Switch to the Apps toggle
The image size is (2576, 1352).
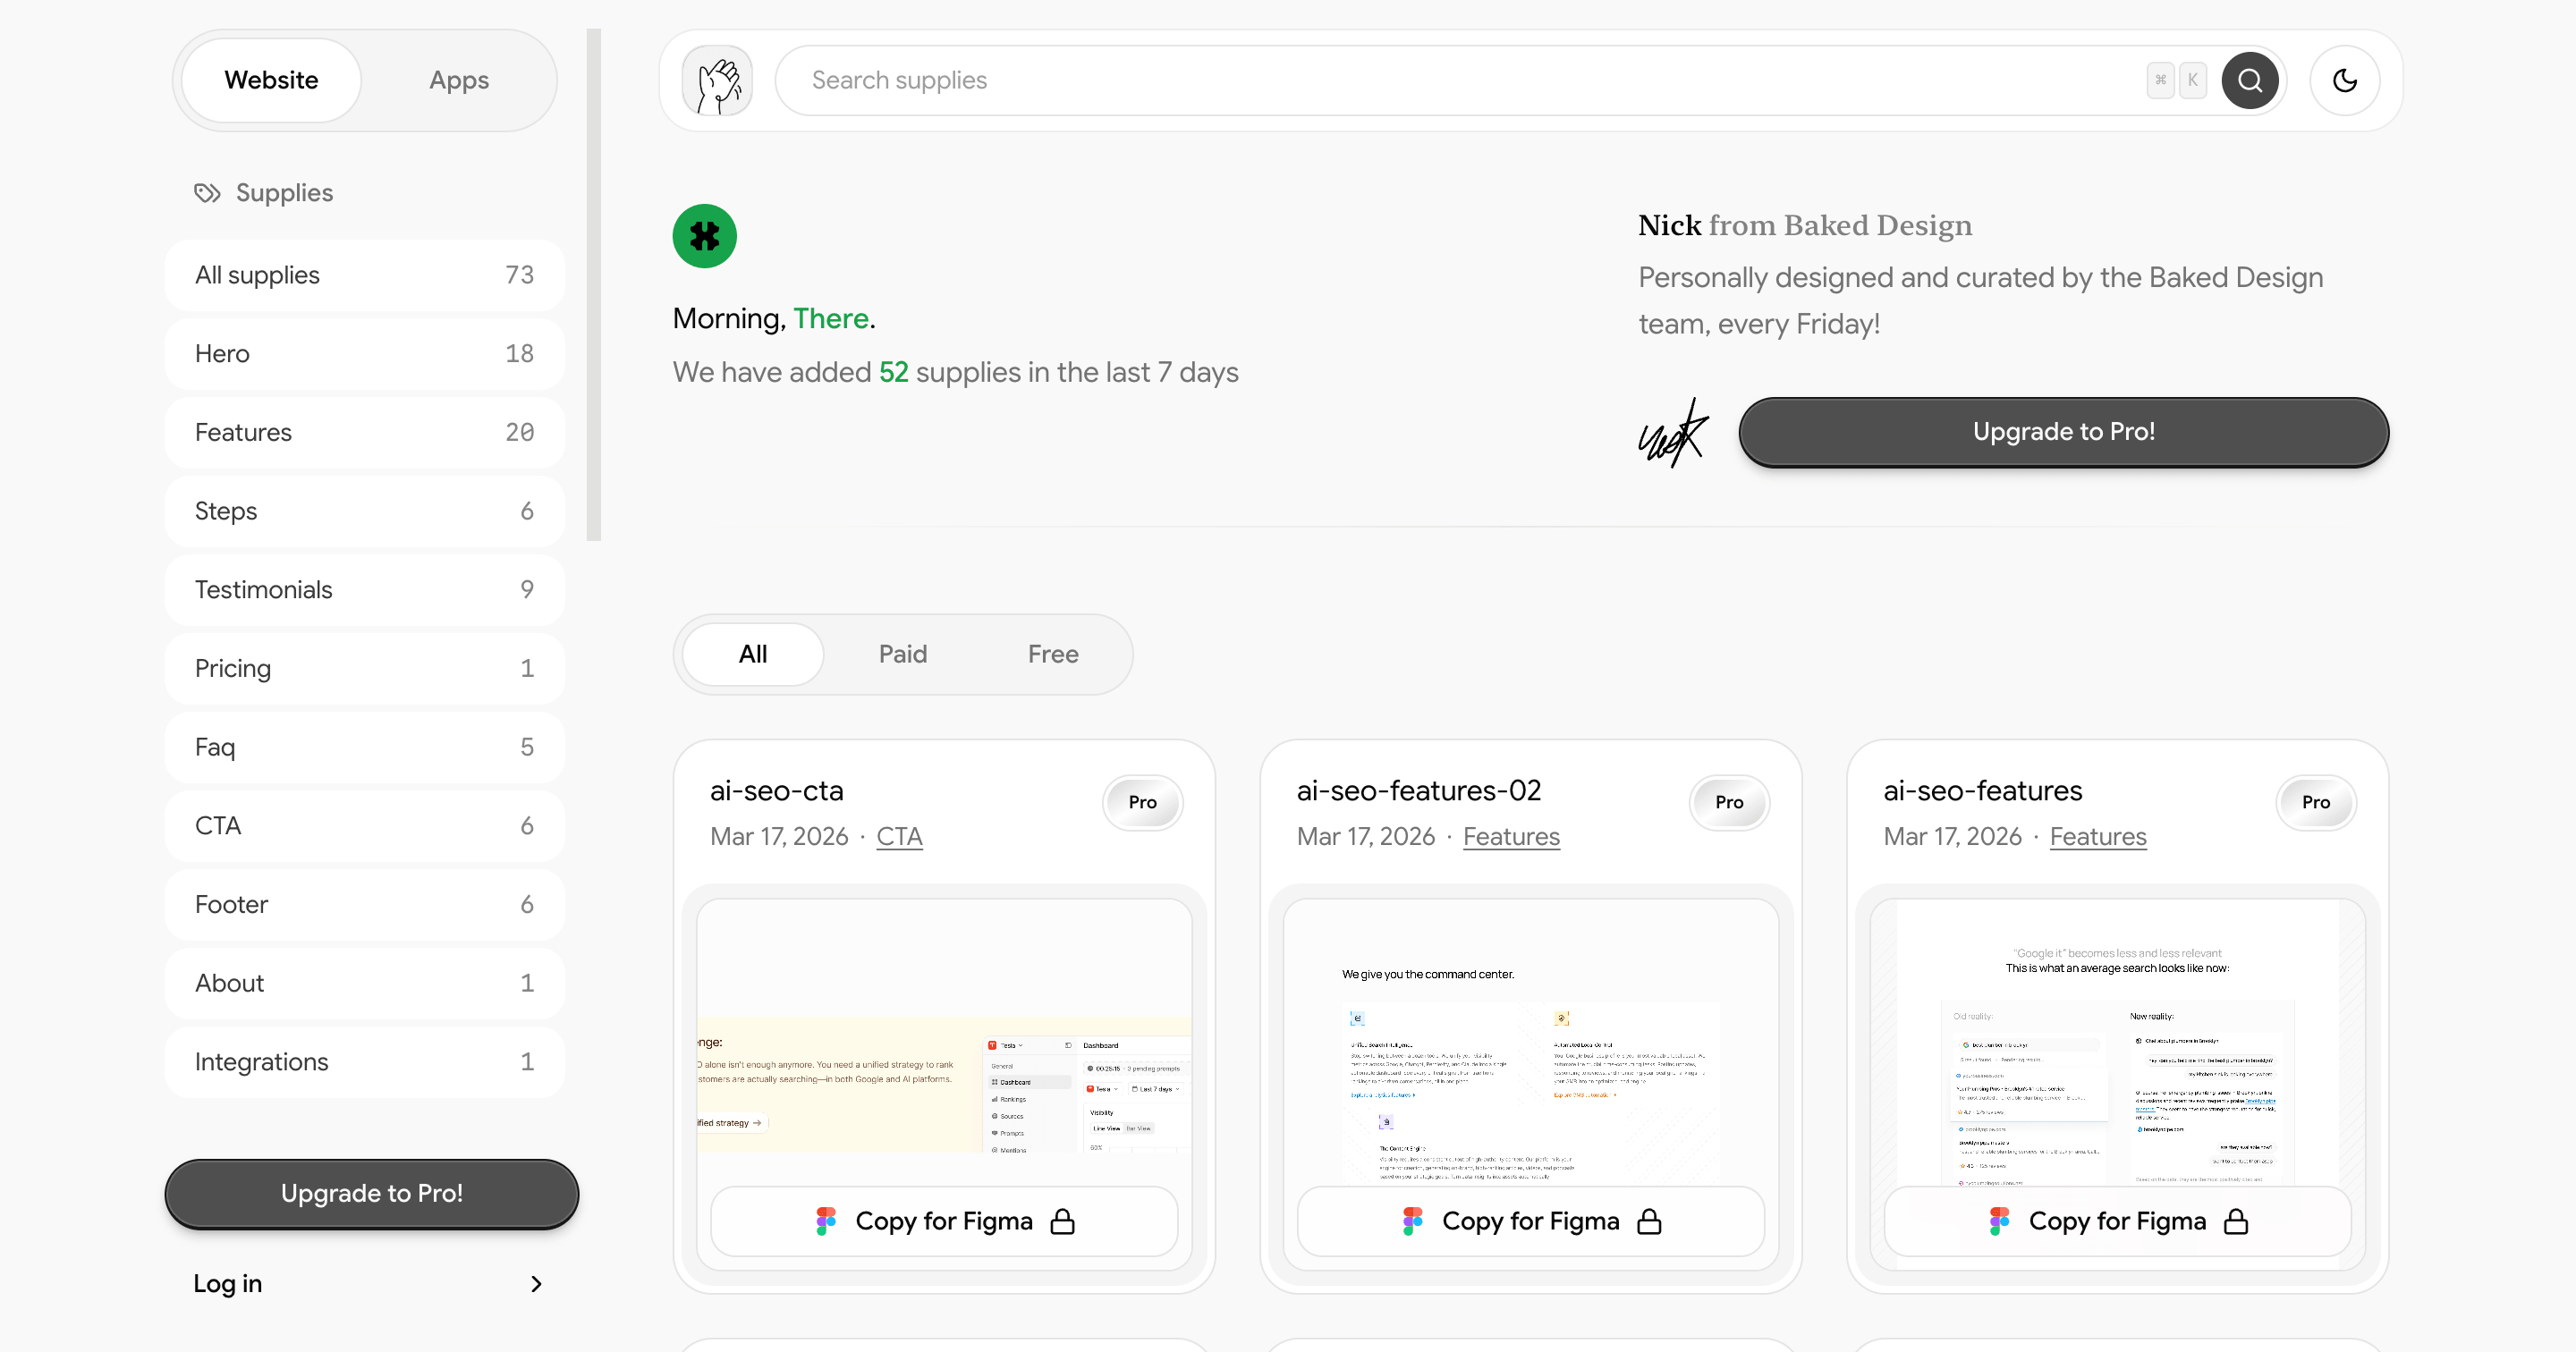click(458, 80)
